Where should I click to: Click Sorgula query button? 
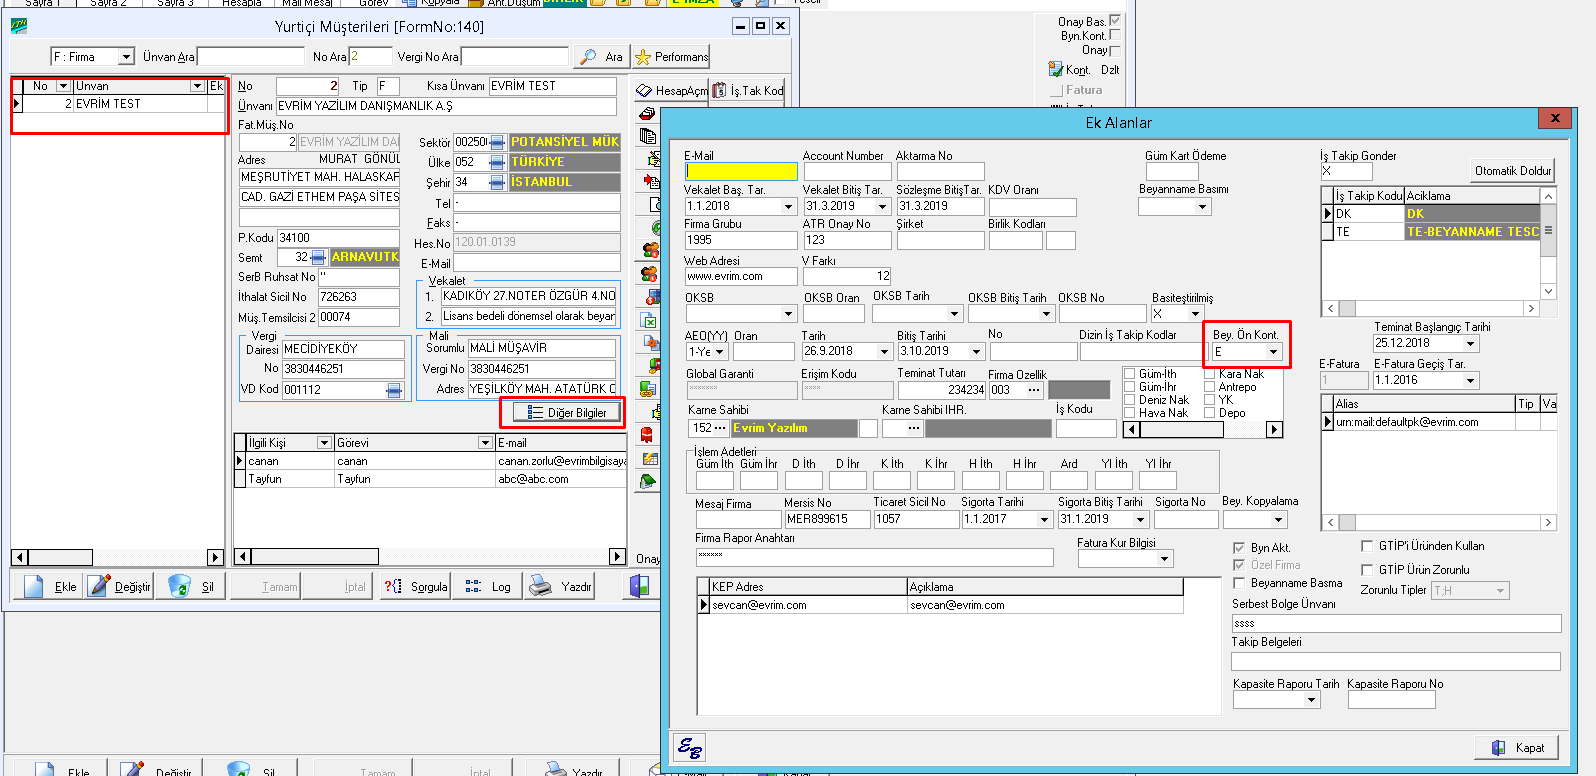click(x=415, y=586)
